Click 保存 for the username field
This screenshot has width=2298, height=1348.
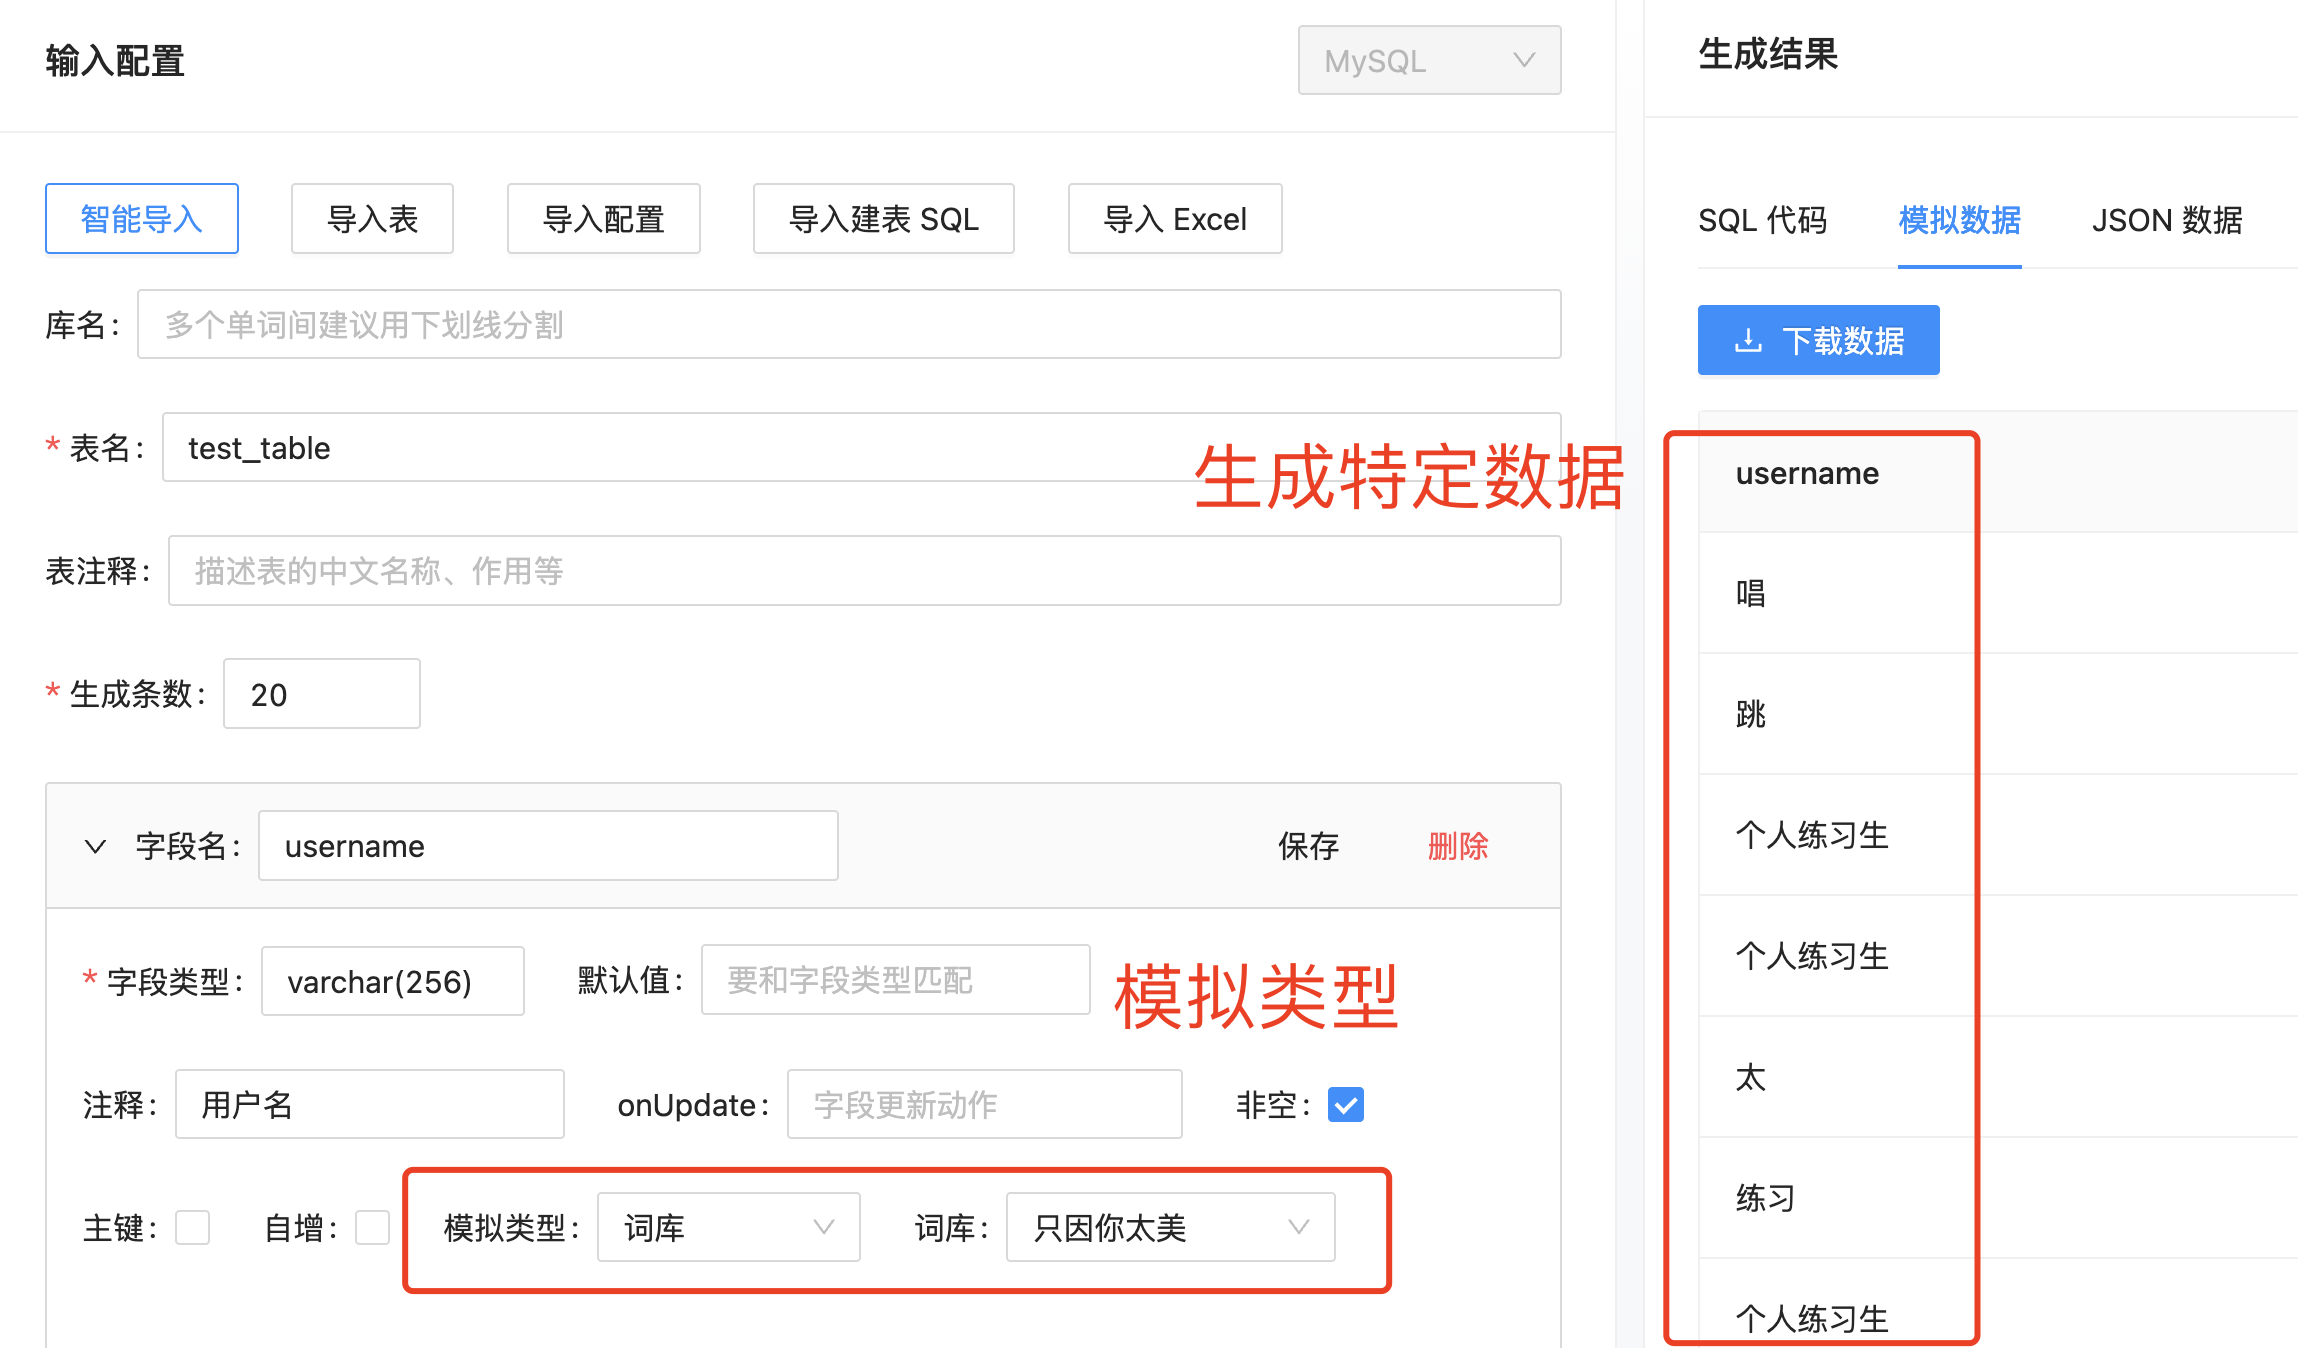(x=1308, y=847)
